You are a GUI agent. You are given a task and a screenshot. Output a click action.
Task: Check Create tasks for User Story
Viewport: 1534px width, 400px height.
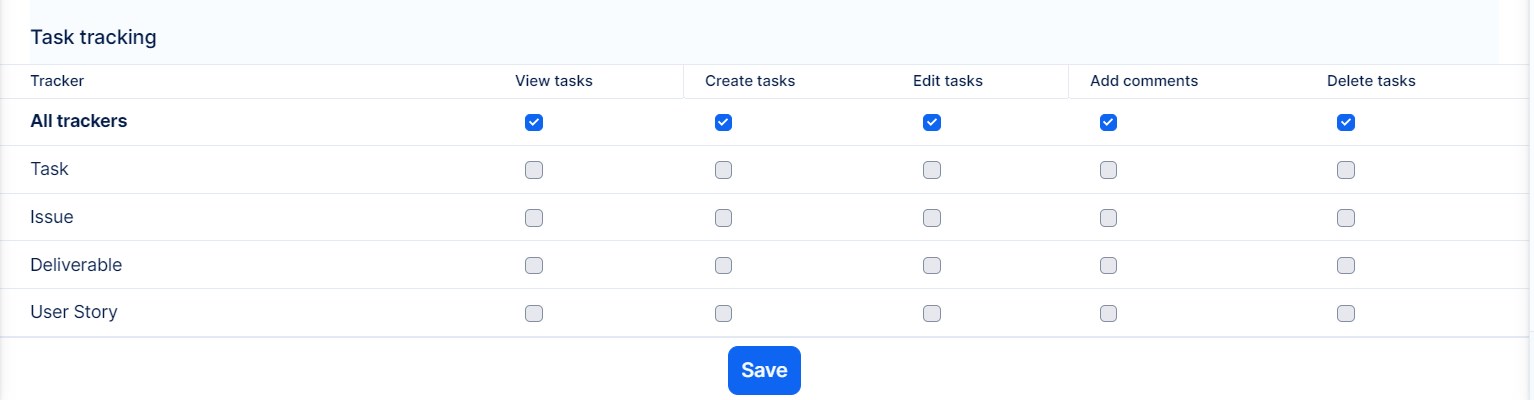[723, 313]
